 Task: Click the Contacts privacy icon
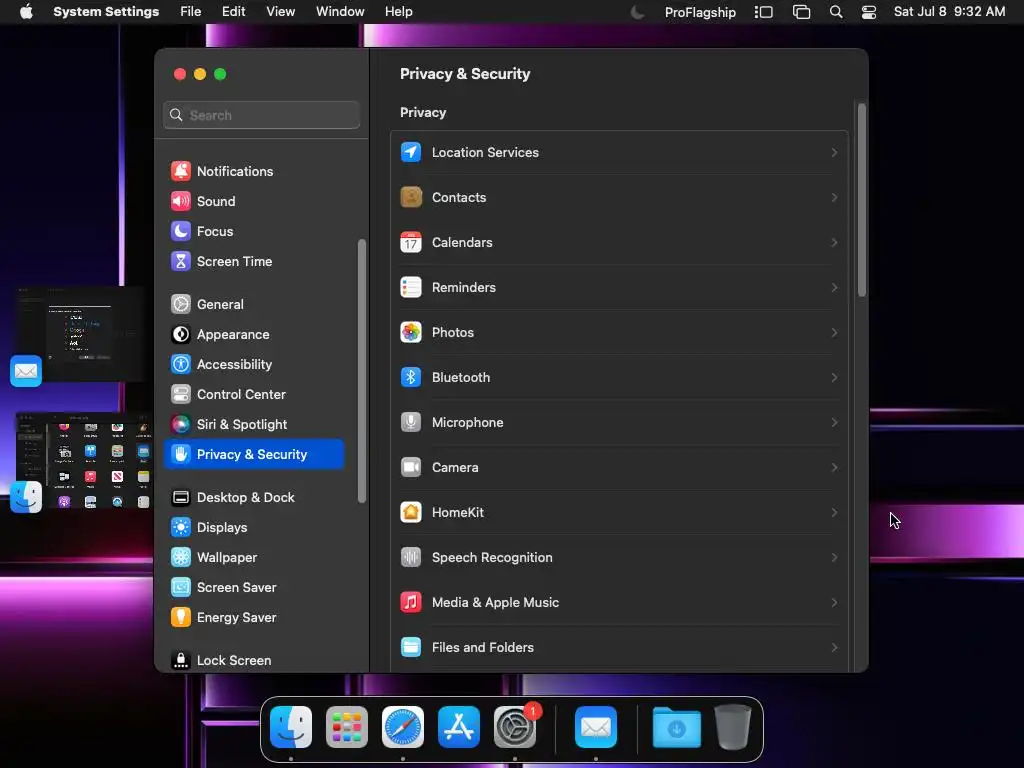click(411, 197)
